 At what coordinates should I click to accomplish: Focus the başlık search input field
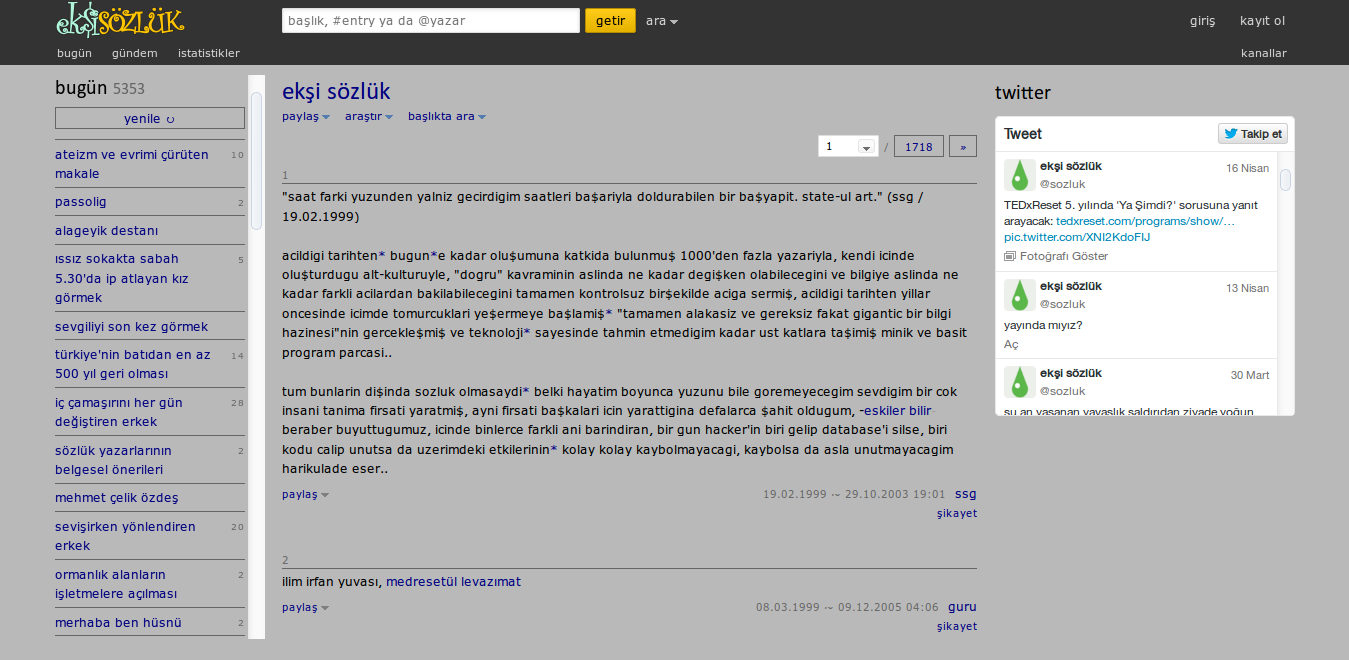[x=431, y=20]
